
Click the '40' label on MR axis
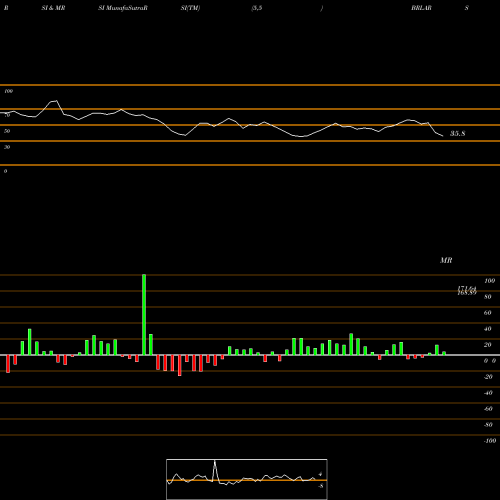pos(488,329)
